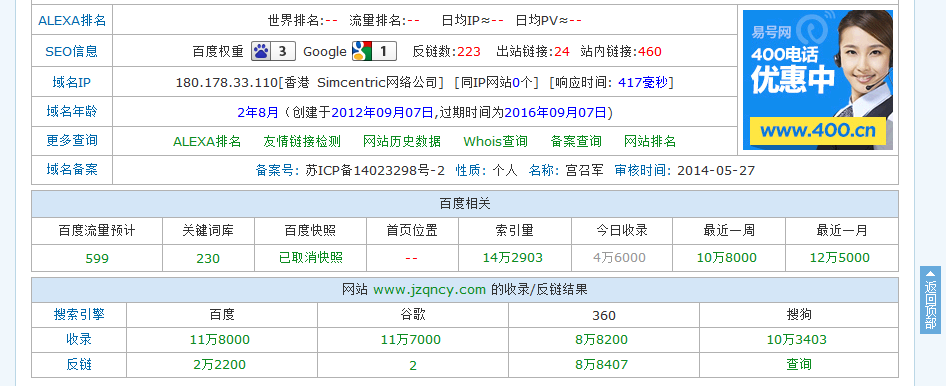This screenshot has width=946, height=386.
Task: Click Sogou indexed count 10万3403
Action: point(796,340)
